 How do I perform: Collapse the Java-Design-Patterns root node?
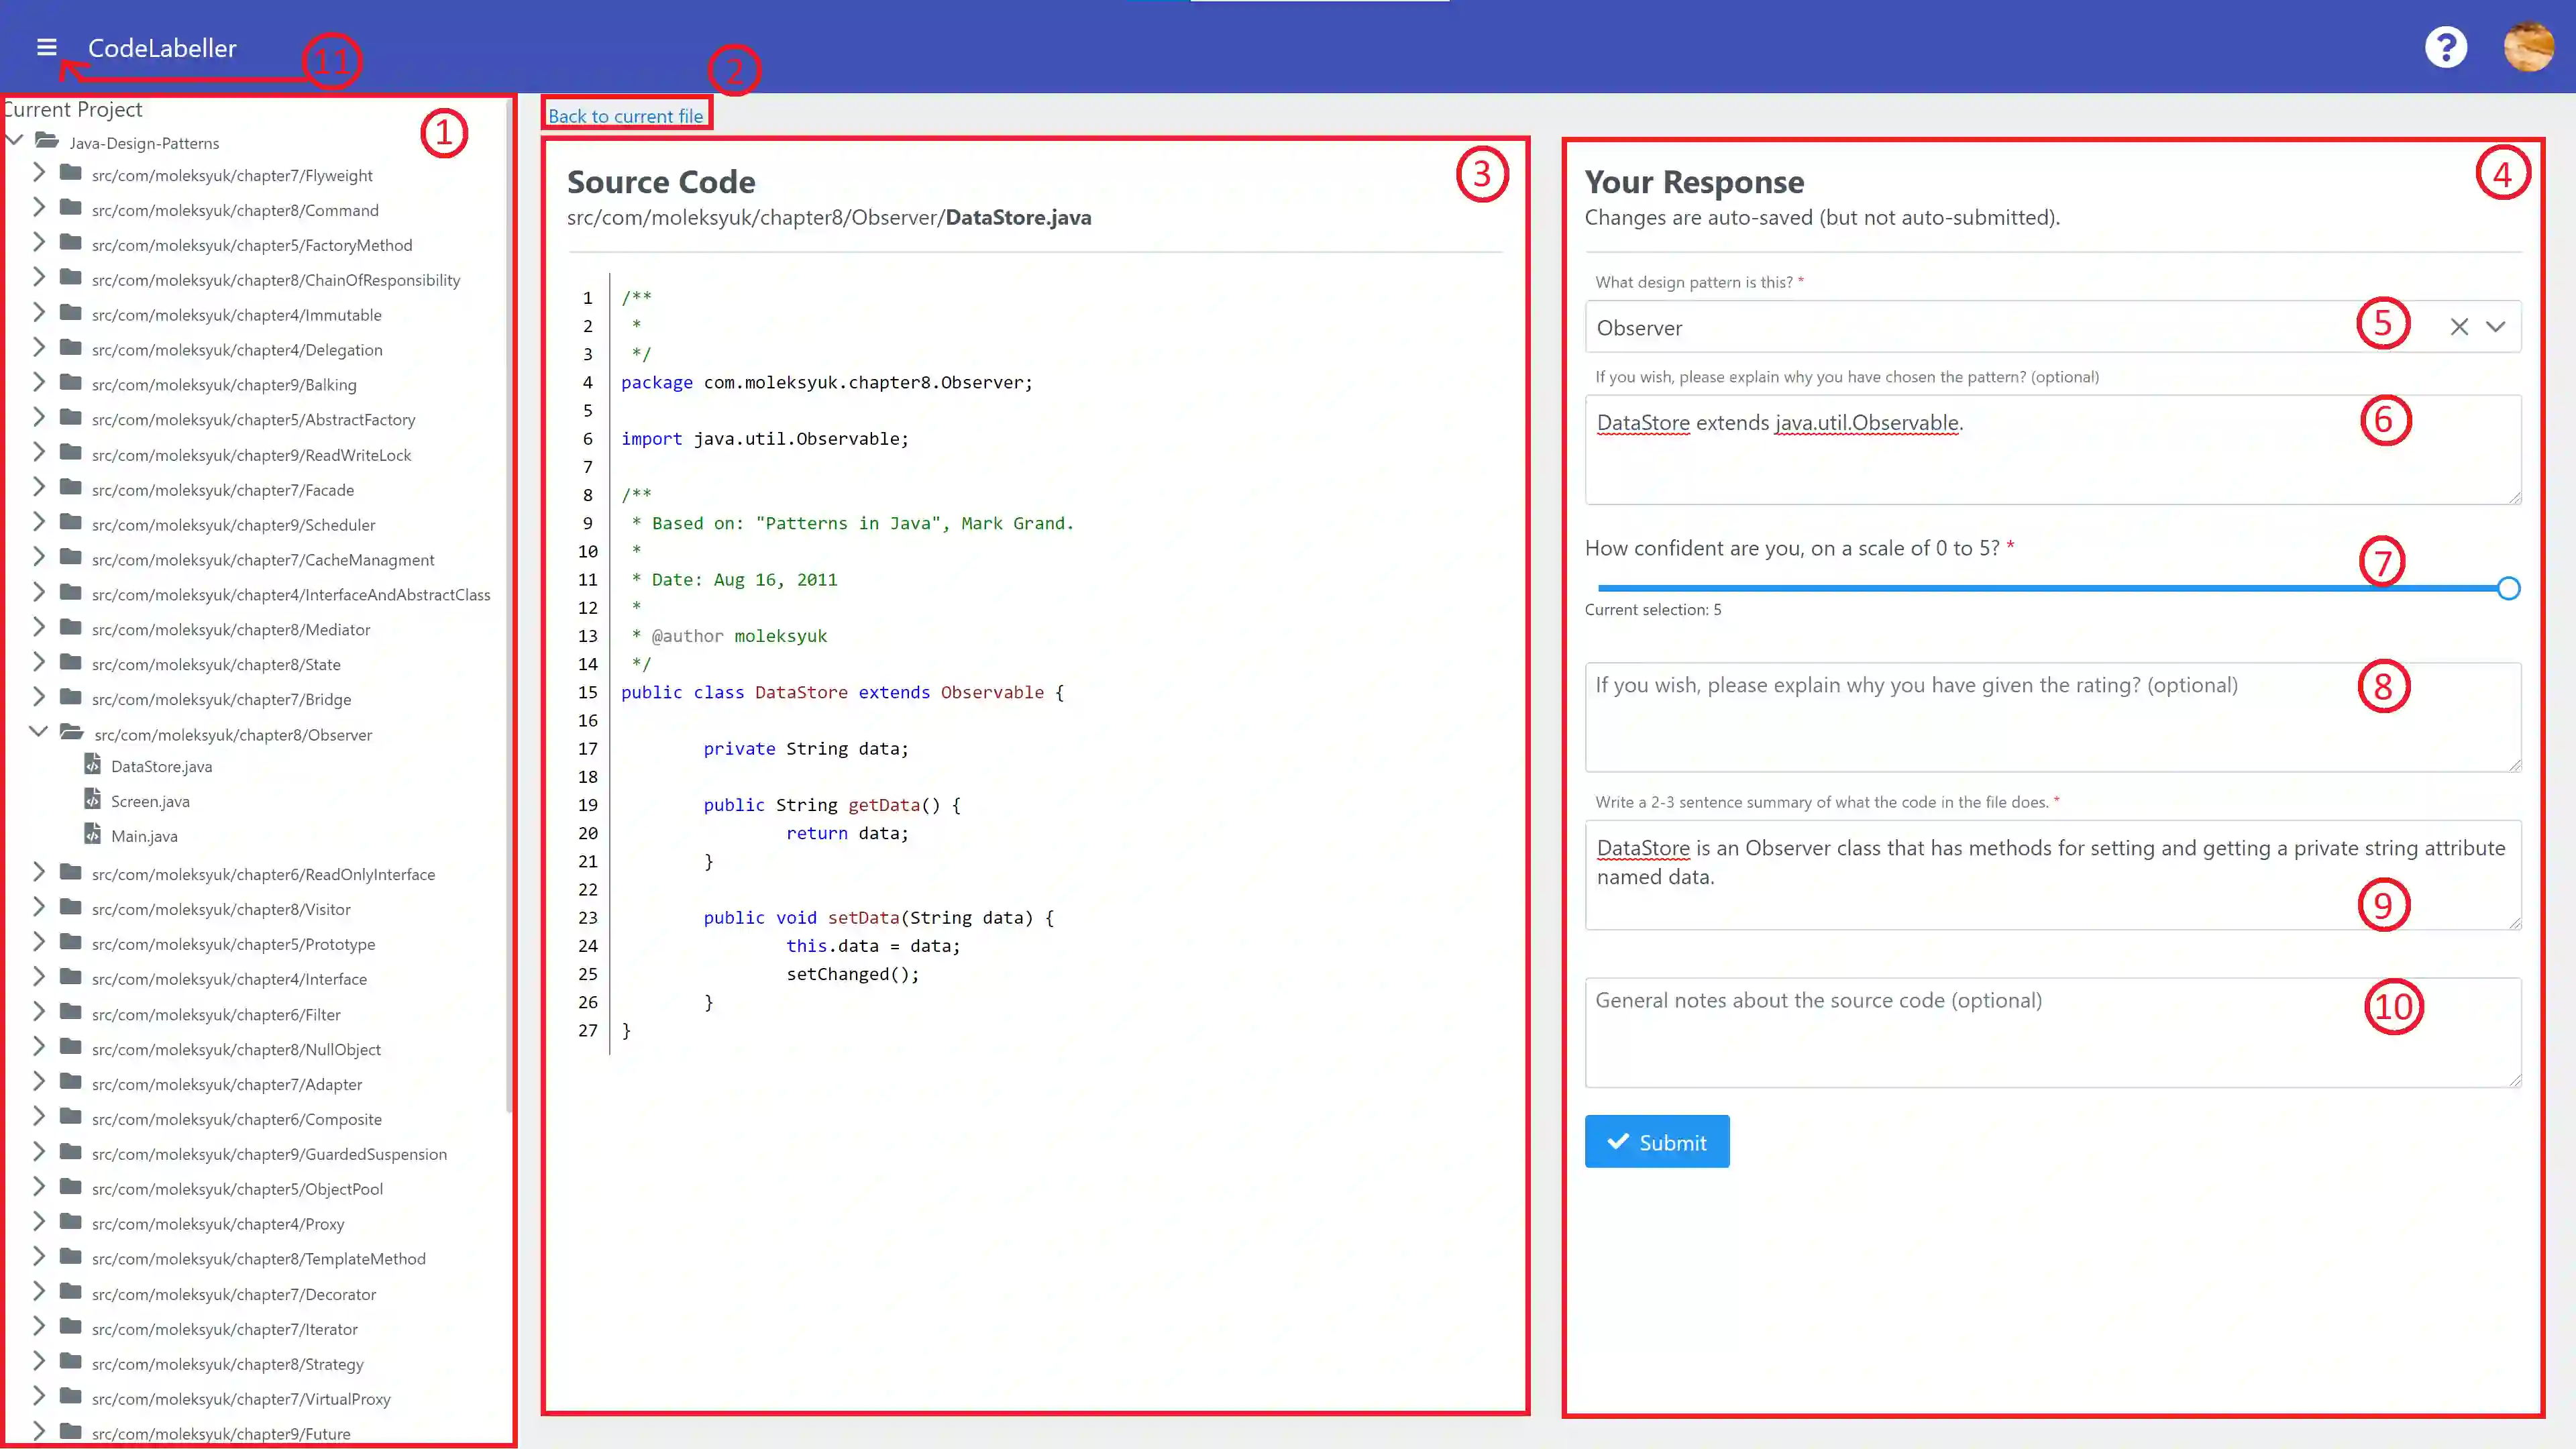point(15,141)
